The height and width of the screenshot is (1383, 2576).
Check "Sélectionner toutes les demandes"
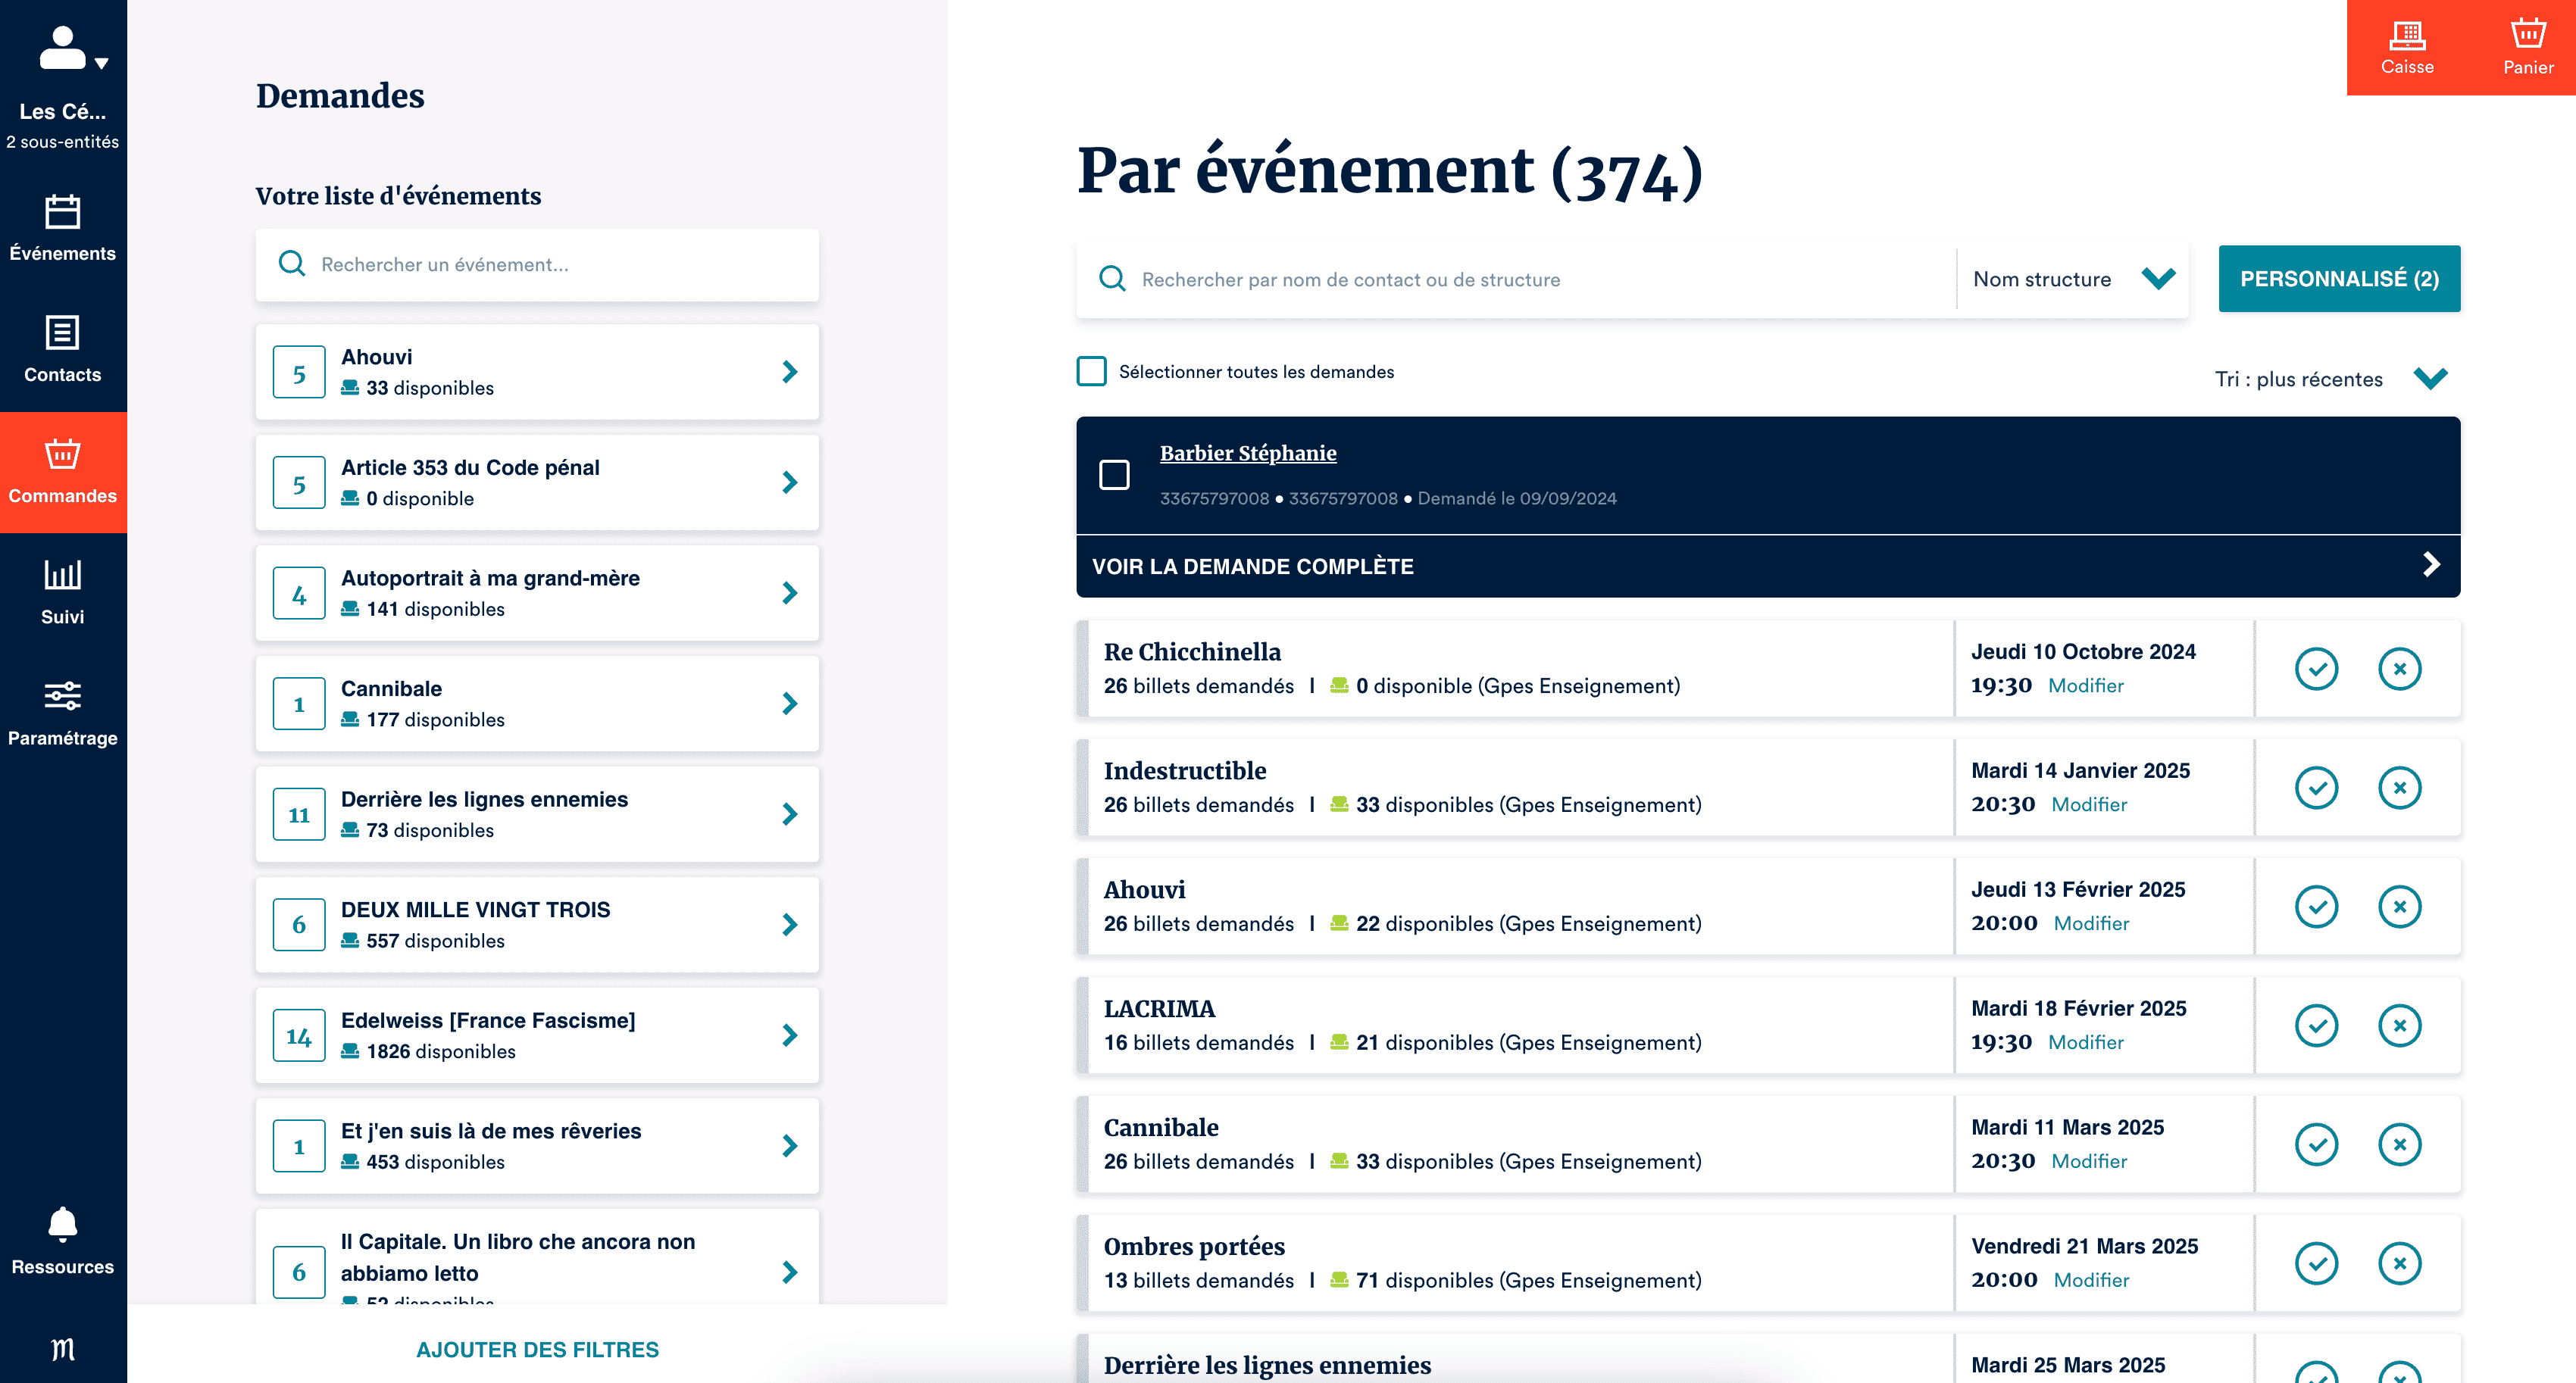coord(1092,371)
